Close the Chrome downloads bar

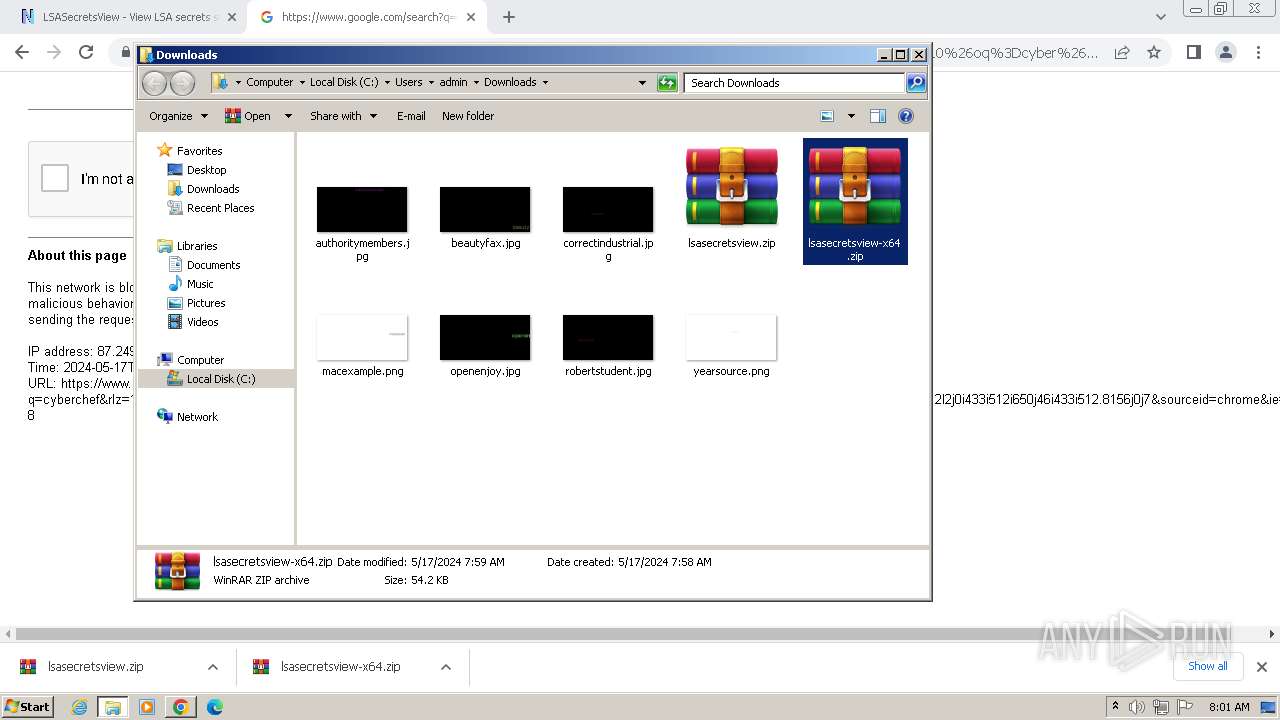tap(1262, 667)
